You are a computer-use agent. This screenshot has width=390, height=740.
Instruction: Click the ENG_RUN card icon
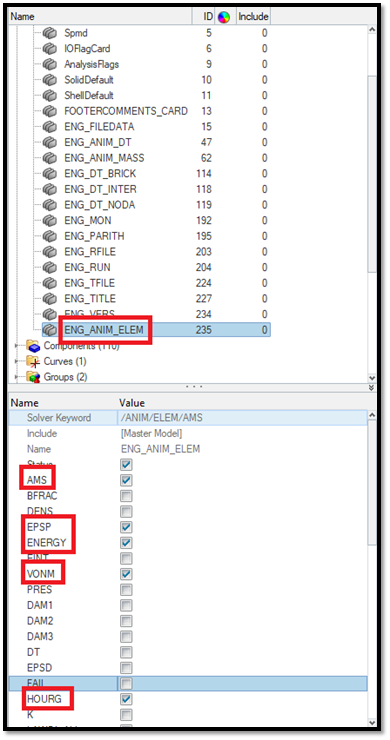[x=50, y=267]
